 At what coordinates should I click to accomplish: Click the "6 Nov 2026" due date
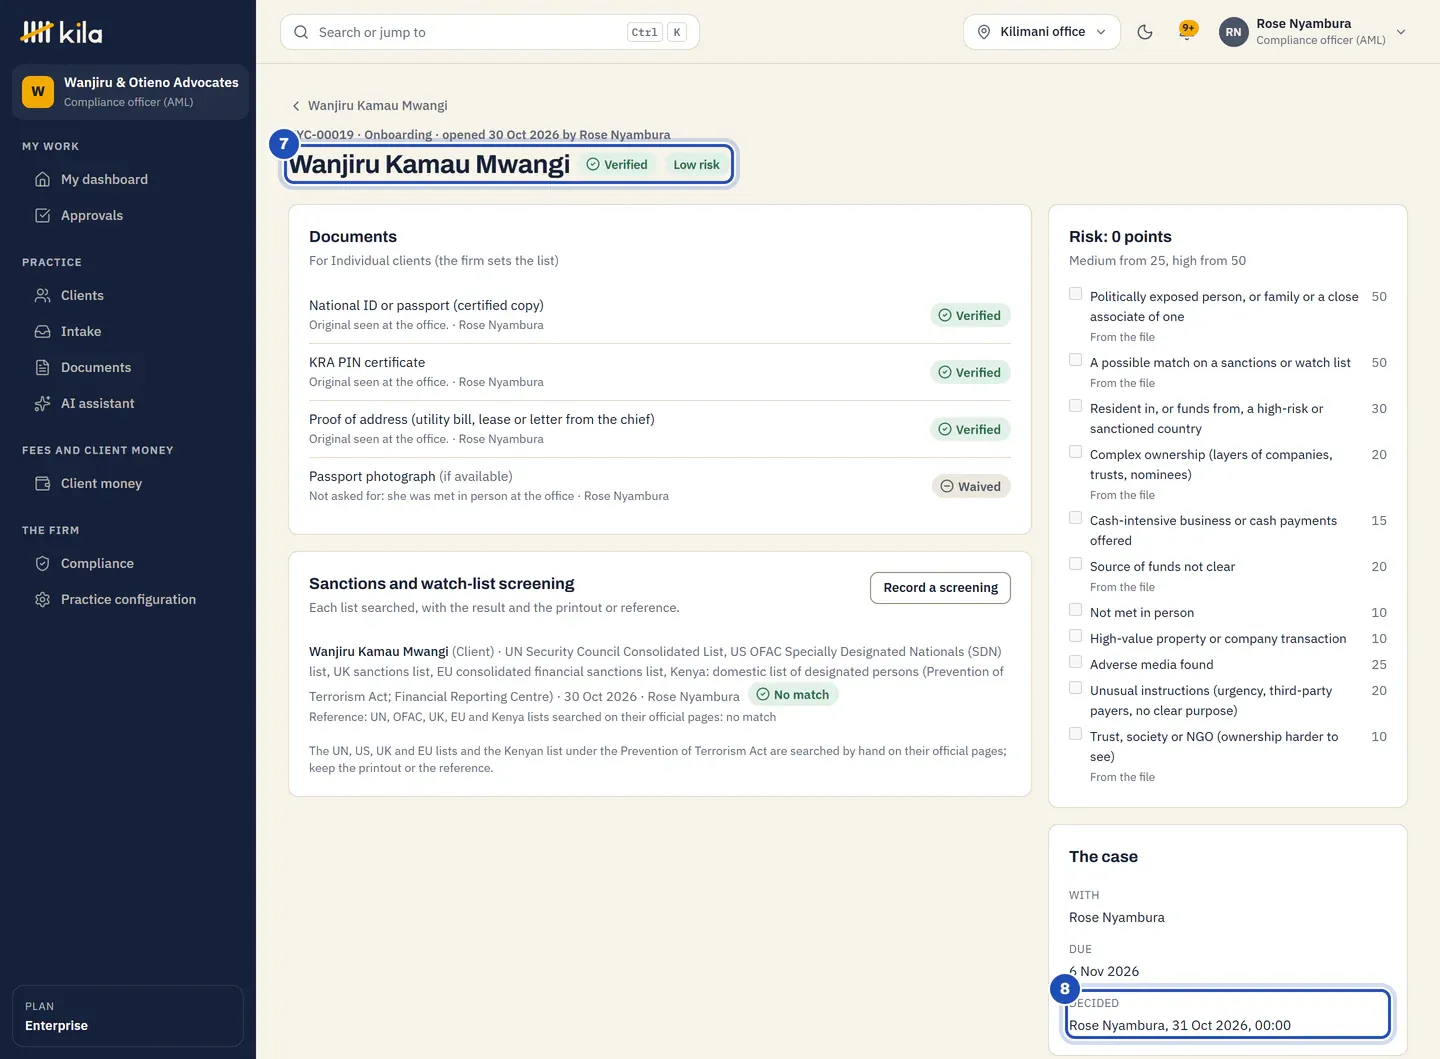click(1104, 971)
